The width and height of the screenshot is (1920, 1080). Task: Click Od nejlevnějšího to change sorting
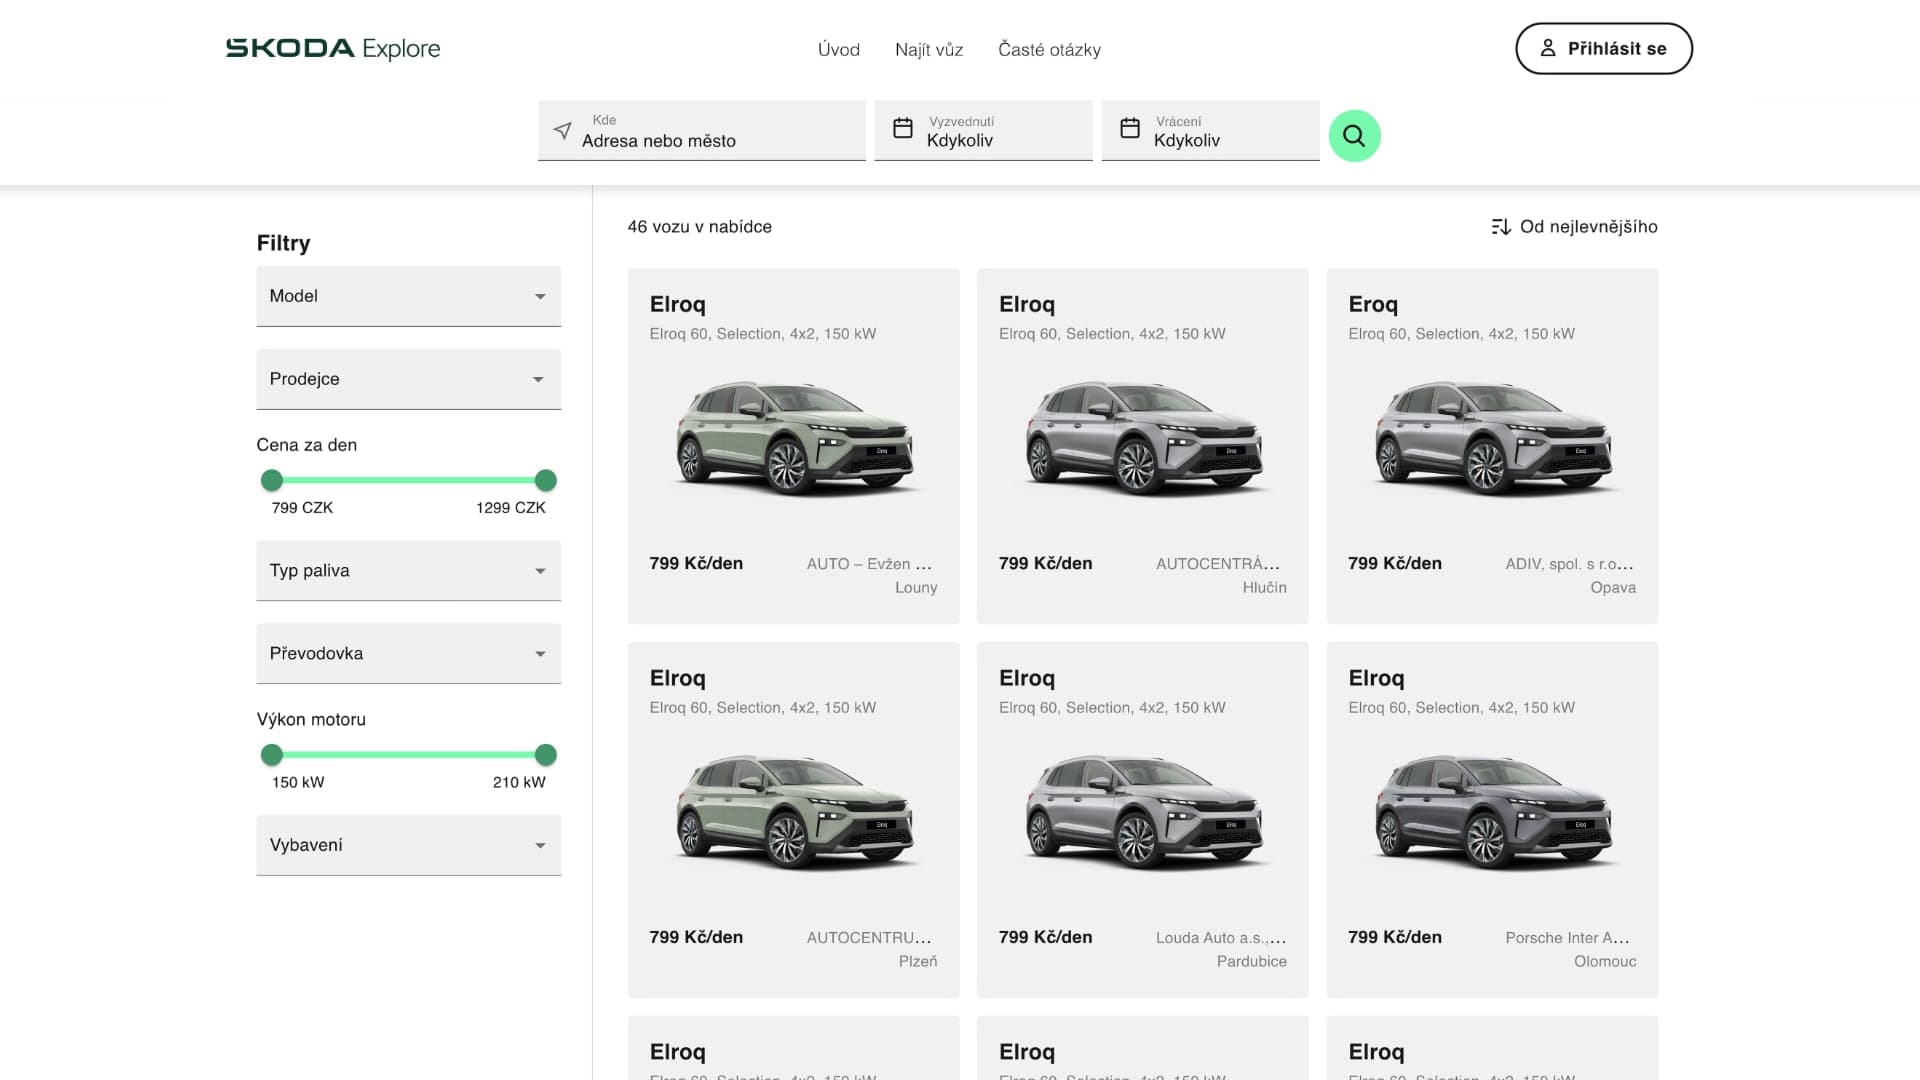(1588, 227)
